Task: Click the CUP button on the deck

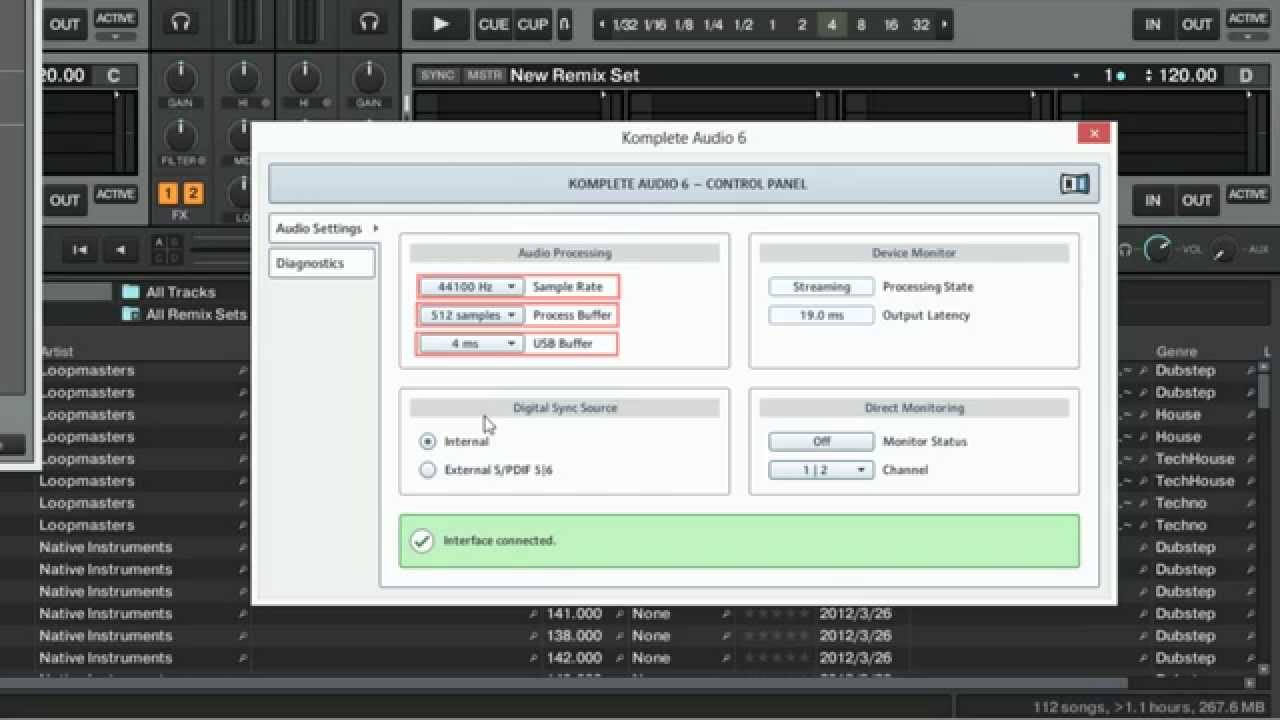Action: 533,24
